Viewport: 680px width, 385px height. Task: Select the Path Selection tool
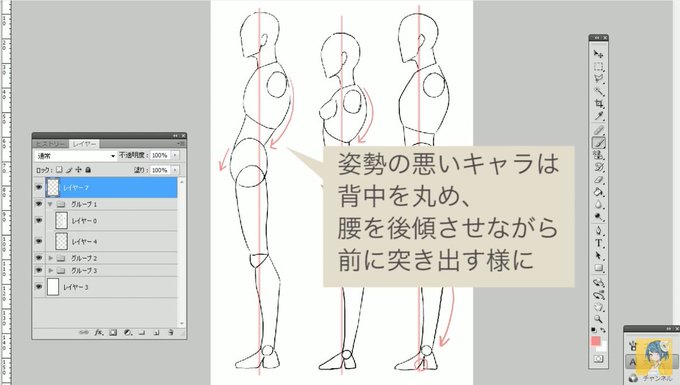598,255
